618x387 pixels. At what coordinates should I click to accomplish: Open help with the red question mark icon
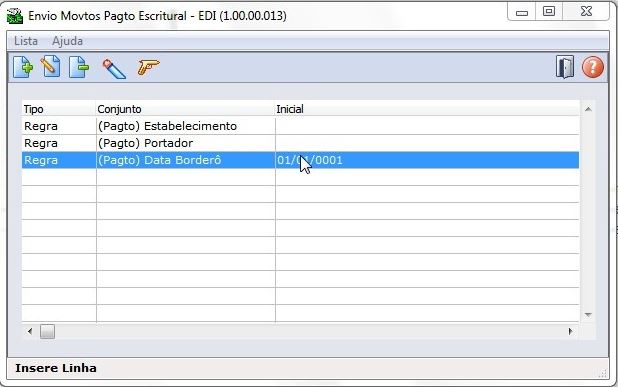(593, 67)
